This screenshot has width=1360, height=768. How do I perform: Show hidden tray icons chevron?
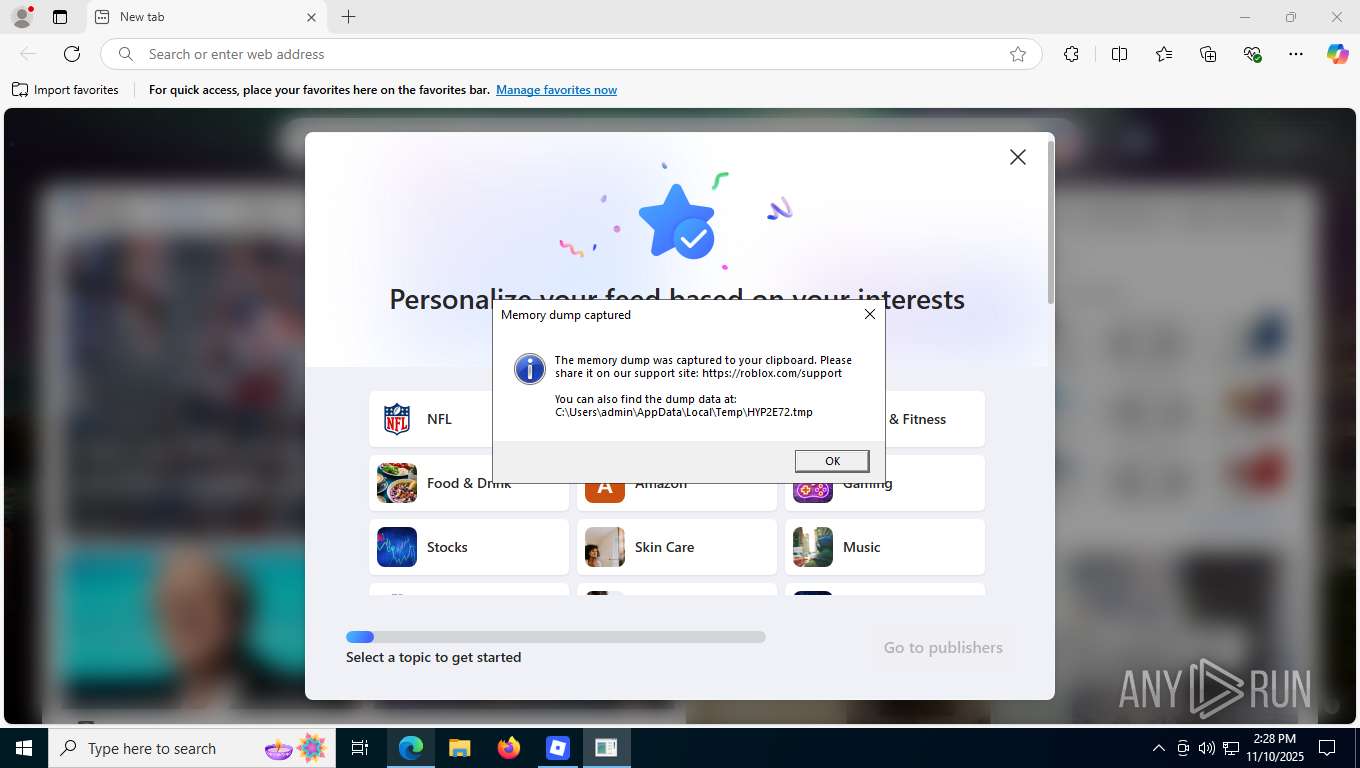tap(1158, 748)
